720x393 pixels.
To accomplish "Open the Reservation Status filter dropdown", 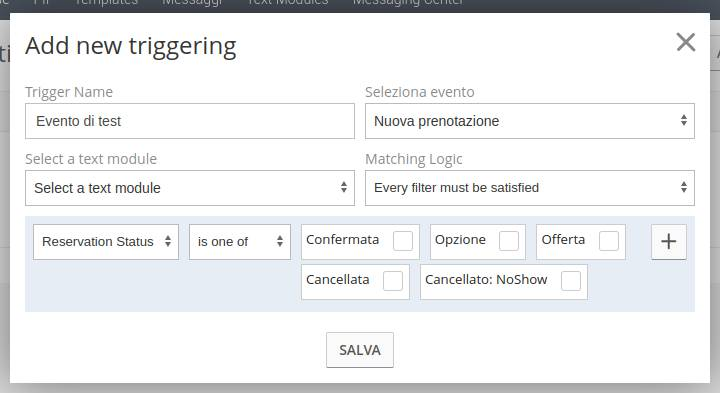I will 106,242.
